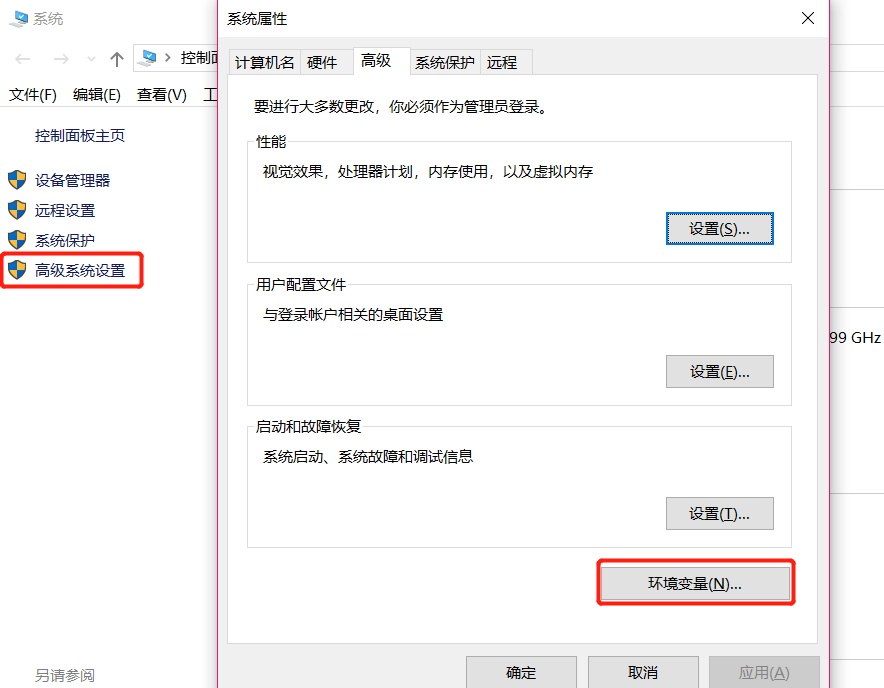
Task: Click the shield icon next to 系统保护
Action: point(17,239)
